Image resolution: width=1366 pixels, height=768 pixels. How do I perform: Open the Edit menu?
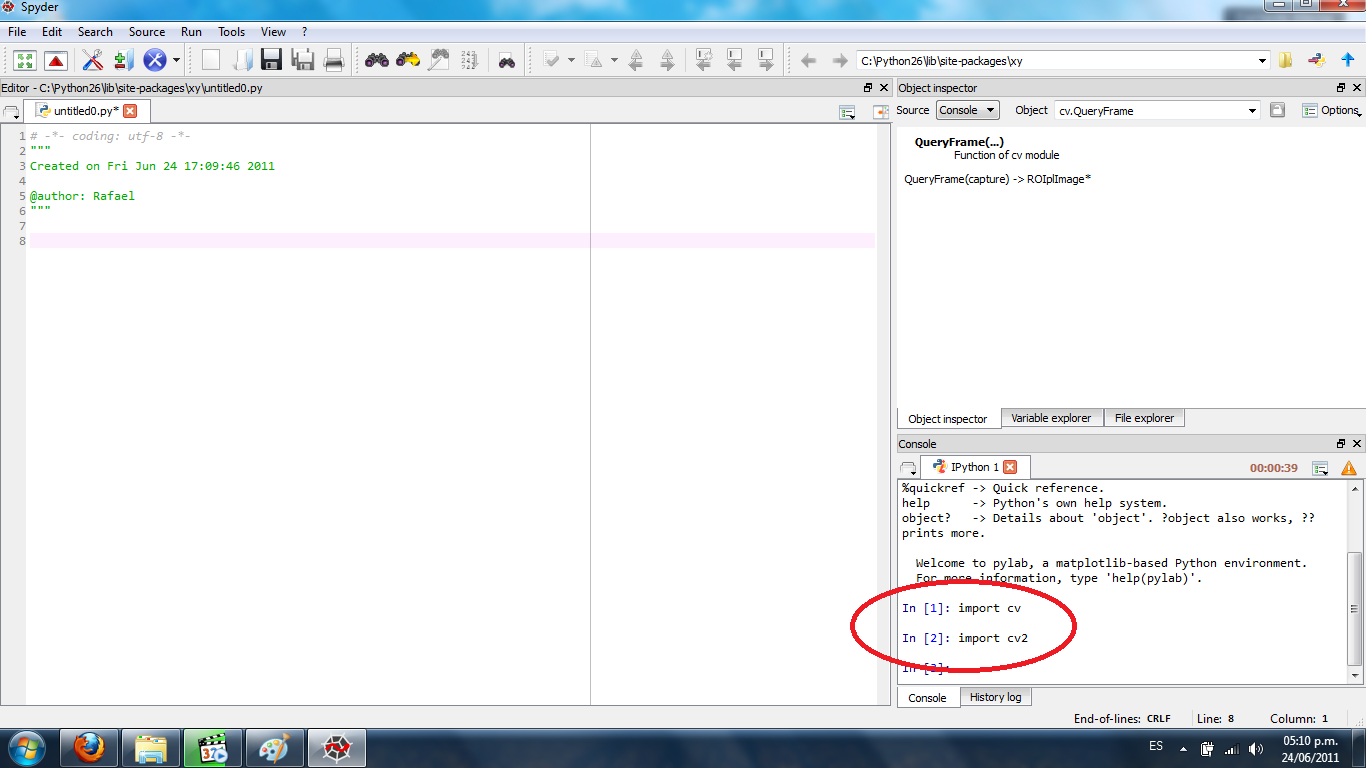tap(52, 32)
